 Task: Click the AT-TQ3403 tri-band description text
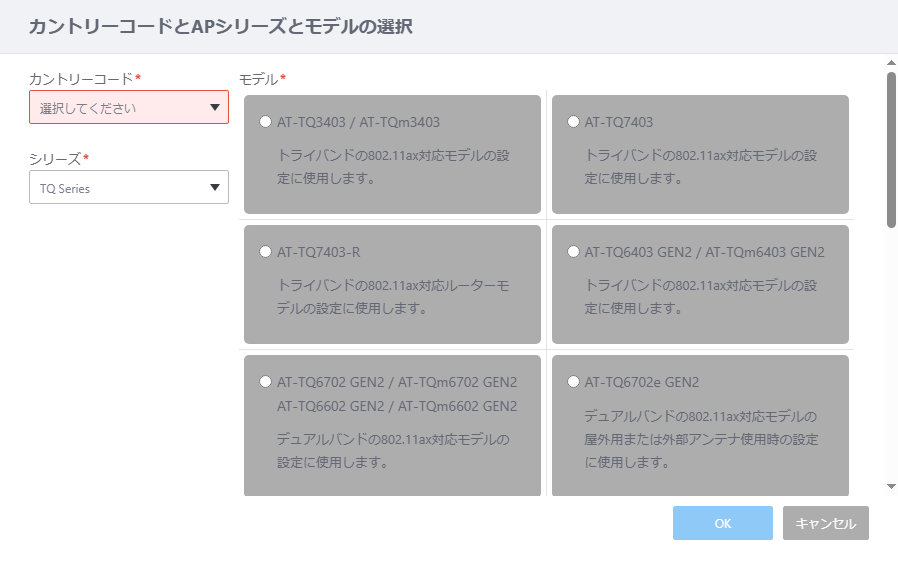tap(393, 167)
